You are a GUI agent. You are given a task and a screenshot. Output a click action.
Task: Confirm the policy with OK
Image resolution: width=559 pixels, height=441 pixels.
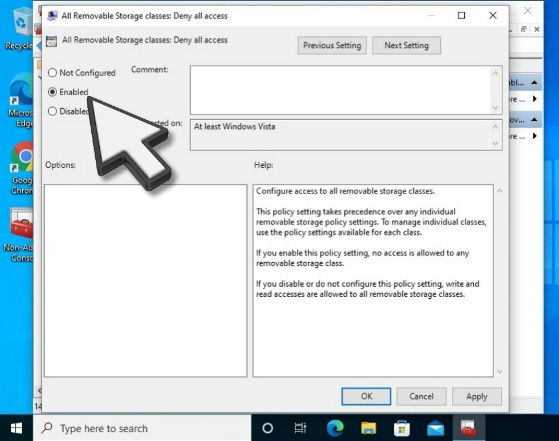366,396
